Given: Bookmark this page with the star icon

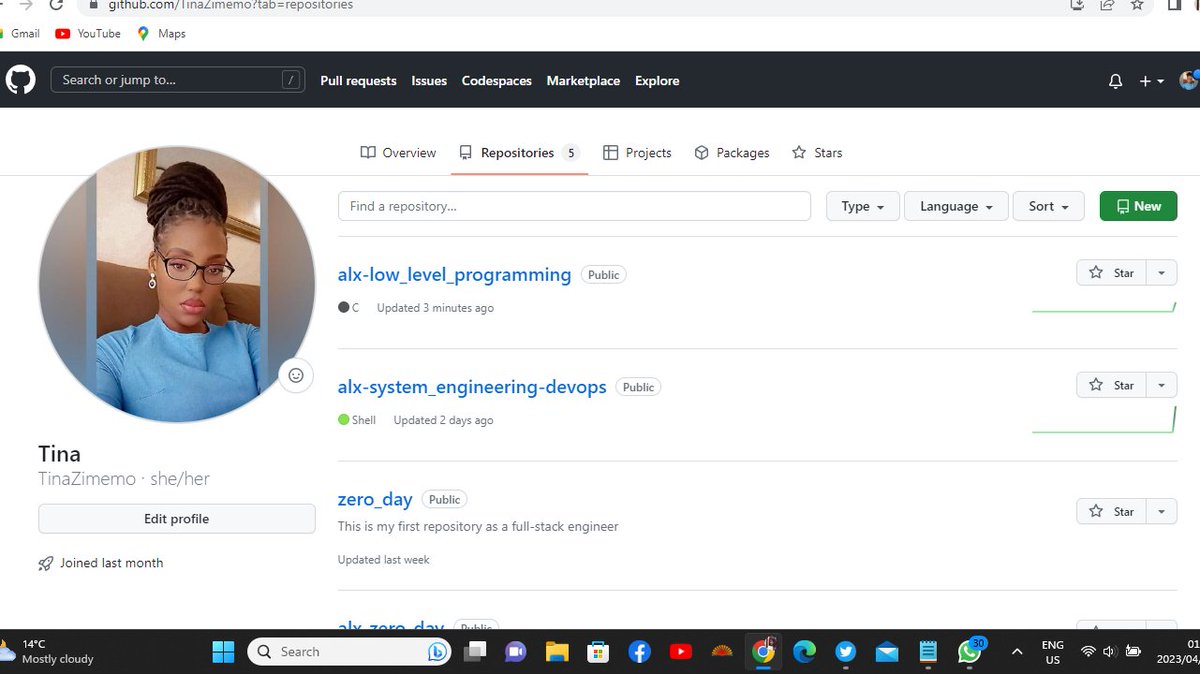Looking at the screenshot, I should [x=1137, y=5].
